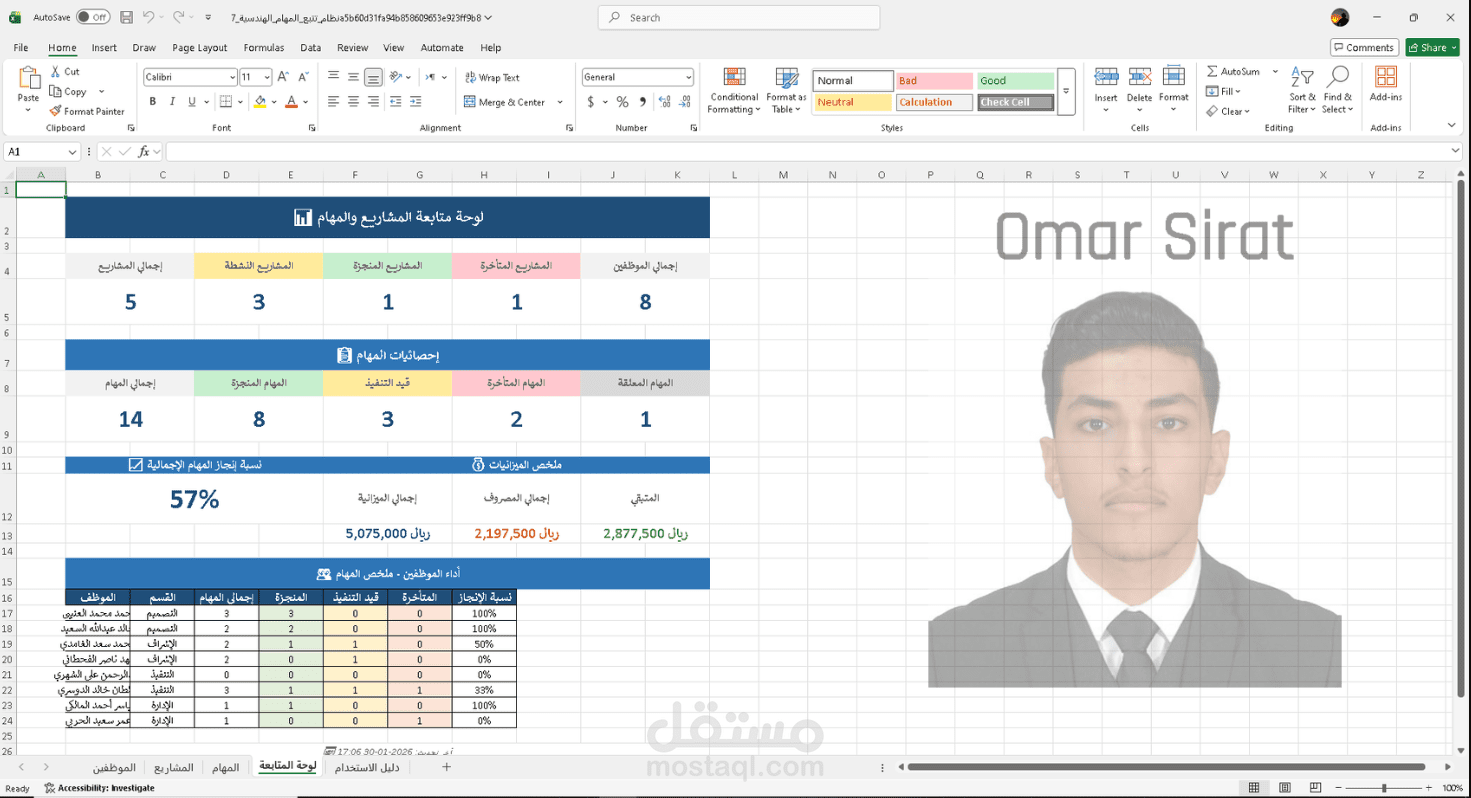Toggle the AutoSave switch
The height and width of the screenshot is (798, 1471).
(x=93, y=17)
